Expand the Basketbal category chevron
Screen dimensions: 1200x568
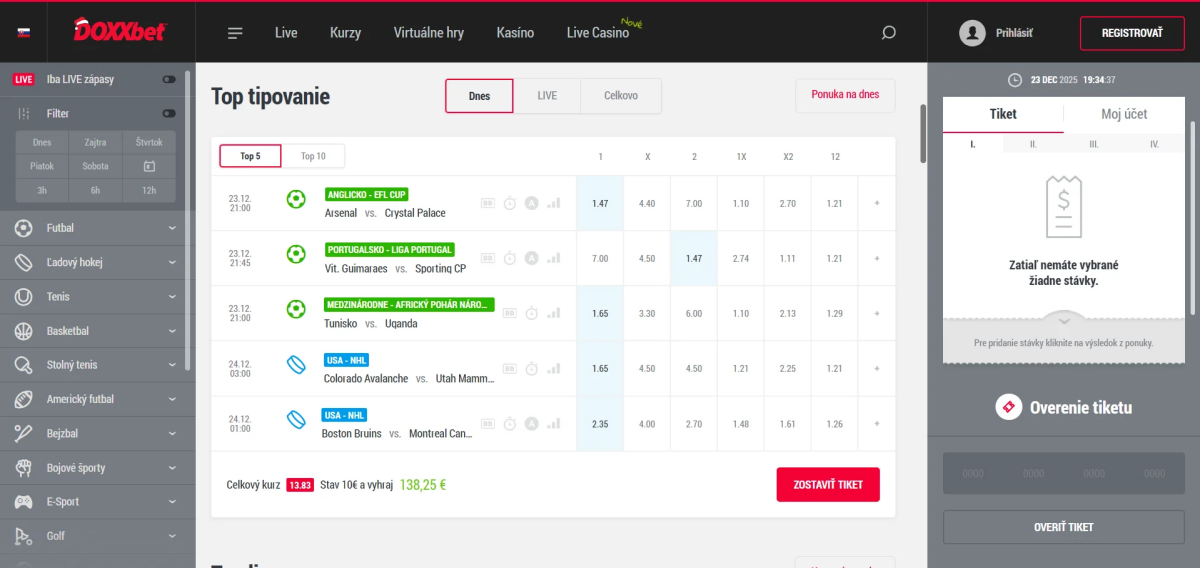172,330
